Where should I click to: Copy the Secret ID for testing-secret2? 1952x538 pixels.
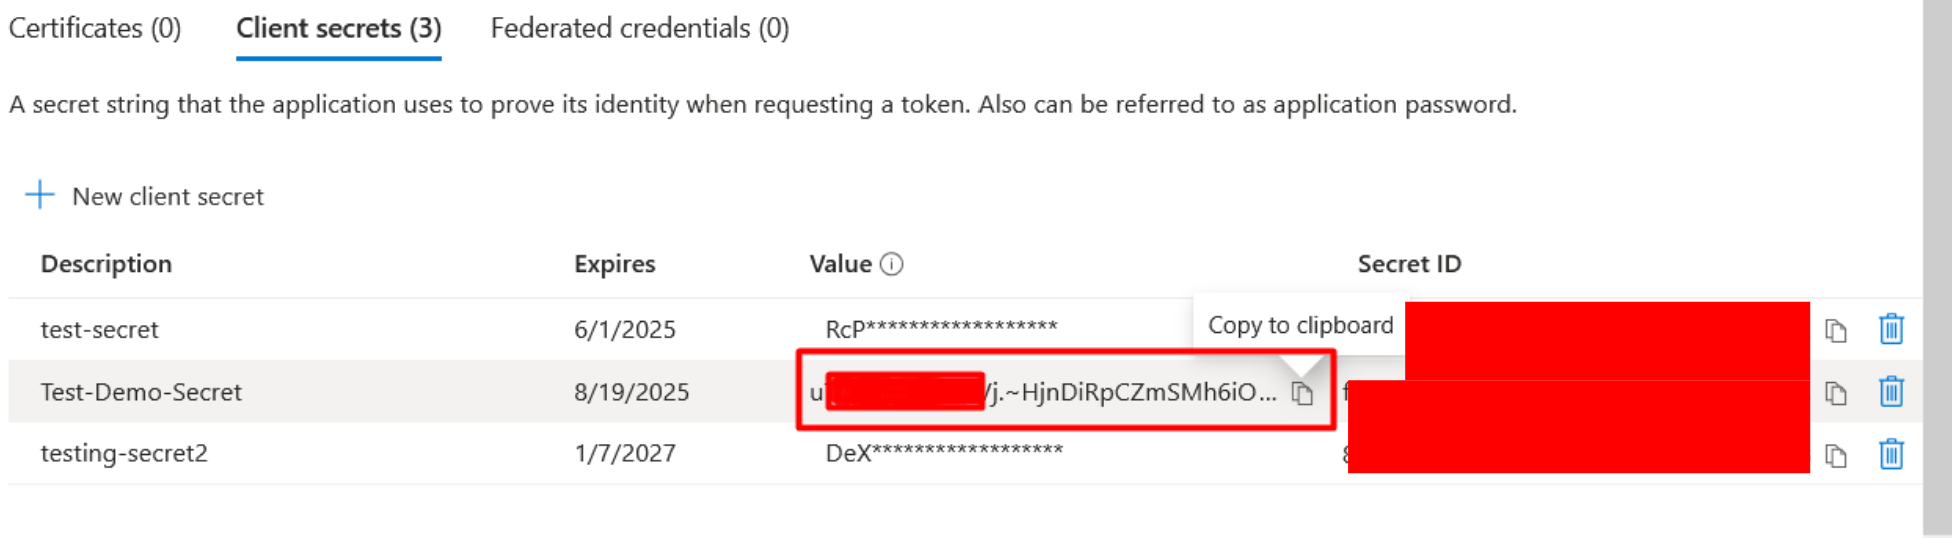(1835, 456)
